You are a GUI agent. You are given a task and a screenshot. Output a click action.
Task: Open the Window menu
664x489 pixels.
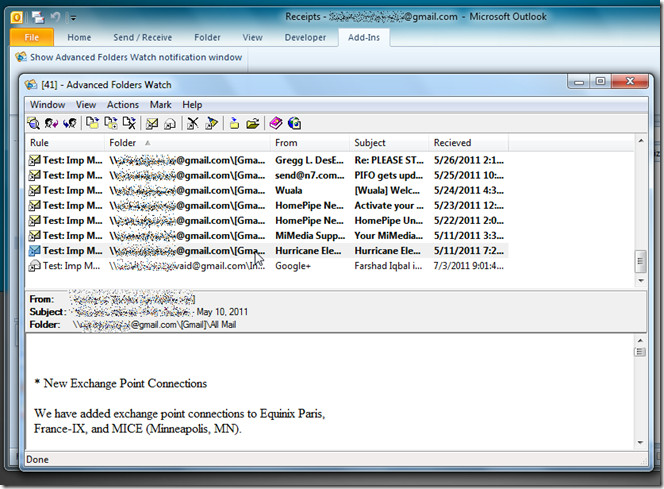click(47, 105)
